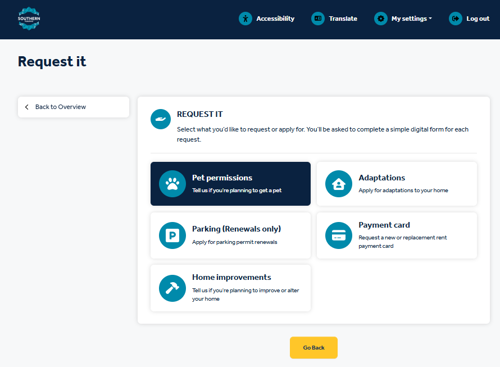Screen dimensions: 500x367
Task: Click 'Apply for parking permit renewals' text
Action: click(x=234, y=242)
